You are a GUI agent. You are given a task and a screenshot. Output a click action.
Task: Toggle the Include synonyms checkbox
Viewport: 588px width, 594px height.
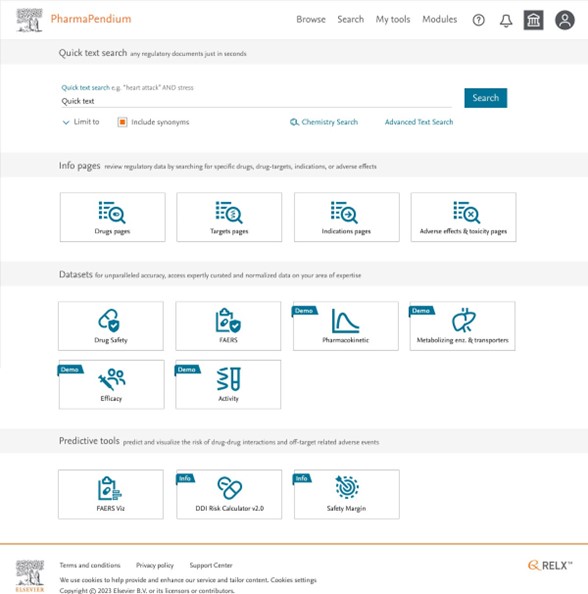[122, 122]
